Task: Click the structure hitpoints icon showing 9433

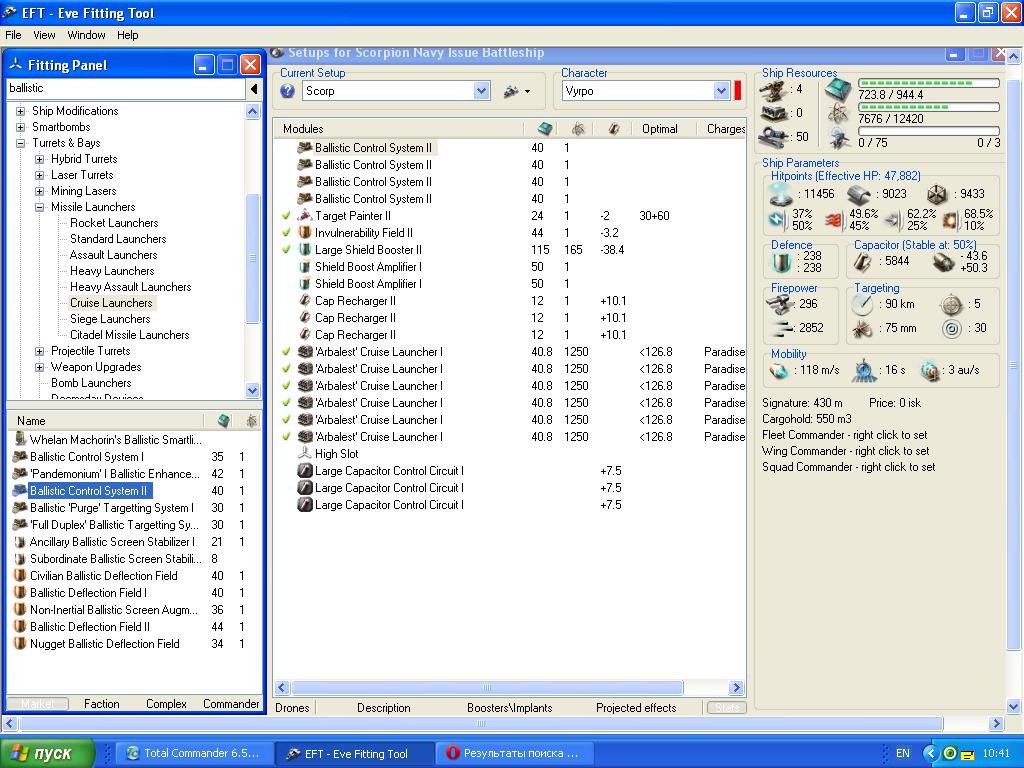Action: [936, 194]
